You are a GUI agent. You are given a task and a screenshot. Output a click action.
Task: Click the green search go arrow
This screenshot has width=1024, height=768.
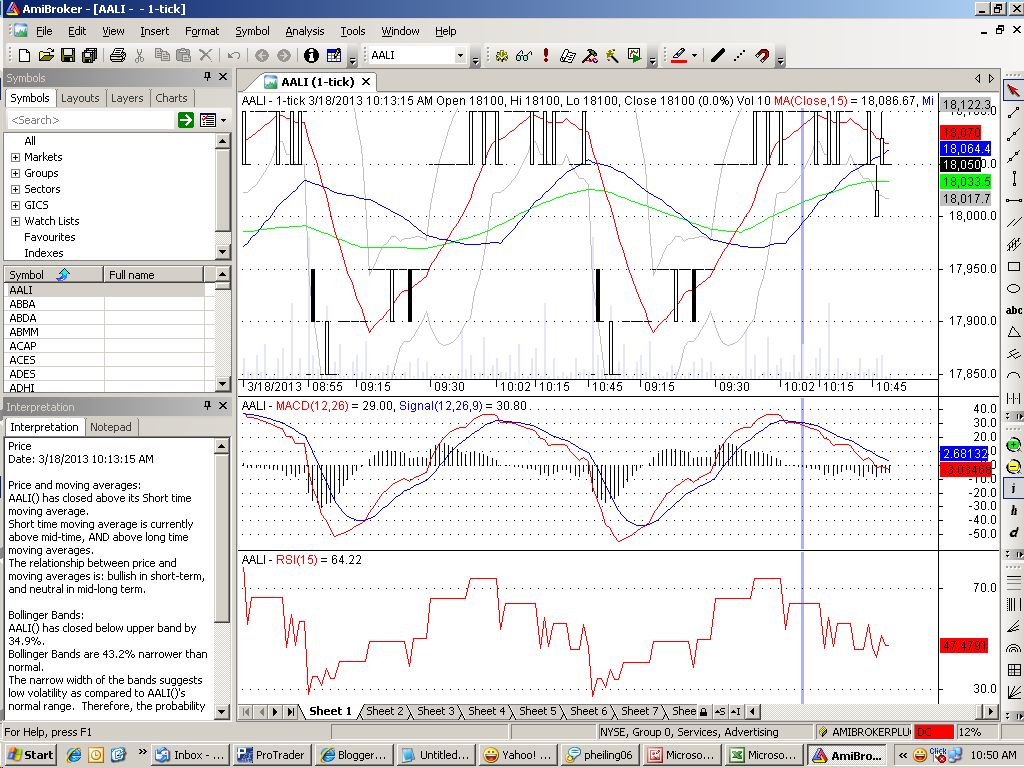(185, 120)
